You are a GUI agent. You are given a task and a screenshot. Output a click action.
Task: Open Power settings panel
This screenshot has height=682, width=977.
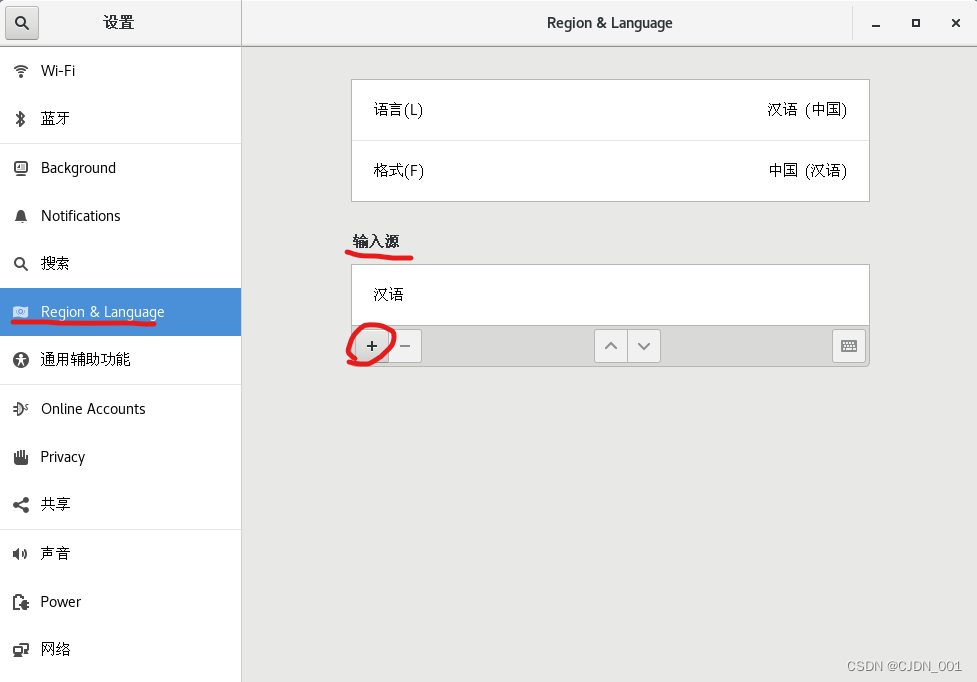click(x=120, y=602)
